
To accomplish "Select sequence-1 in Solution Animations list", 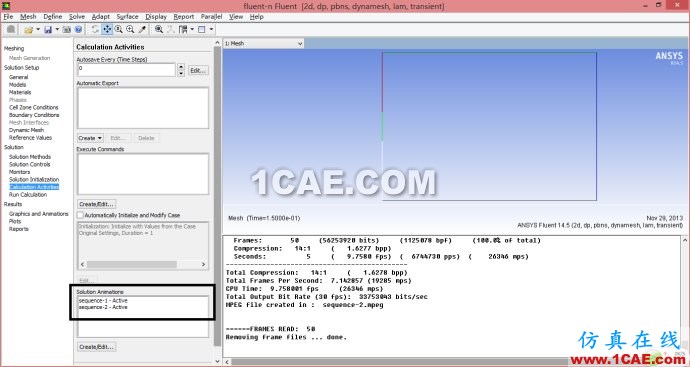I will (x=103, y=301).
